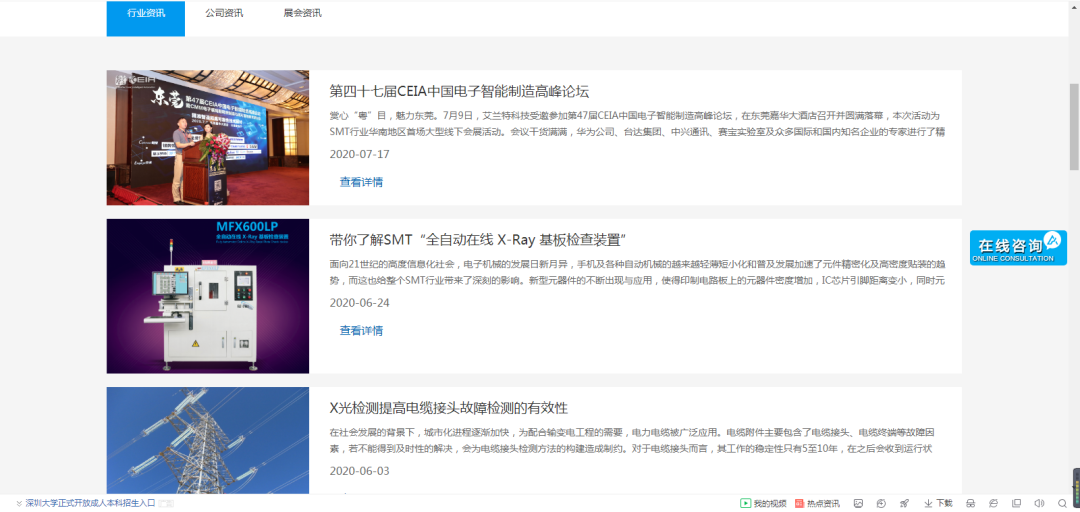Click the date 2020-06-03
The image size is (1080, 512).
click(360, 471)
